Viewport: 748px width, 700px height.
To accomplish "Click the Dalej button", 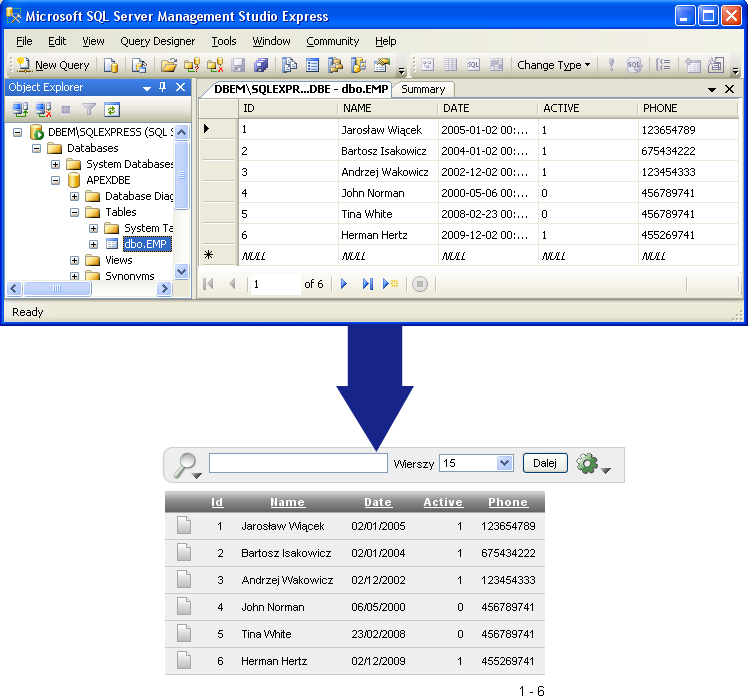I will coord(545,463).
